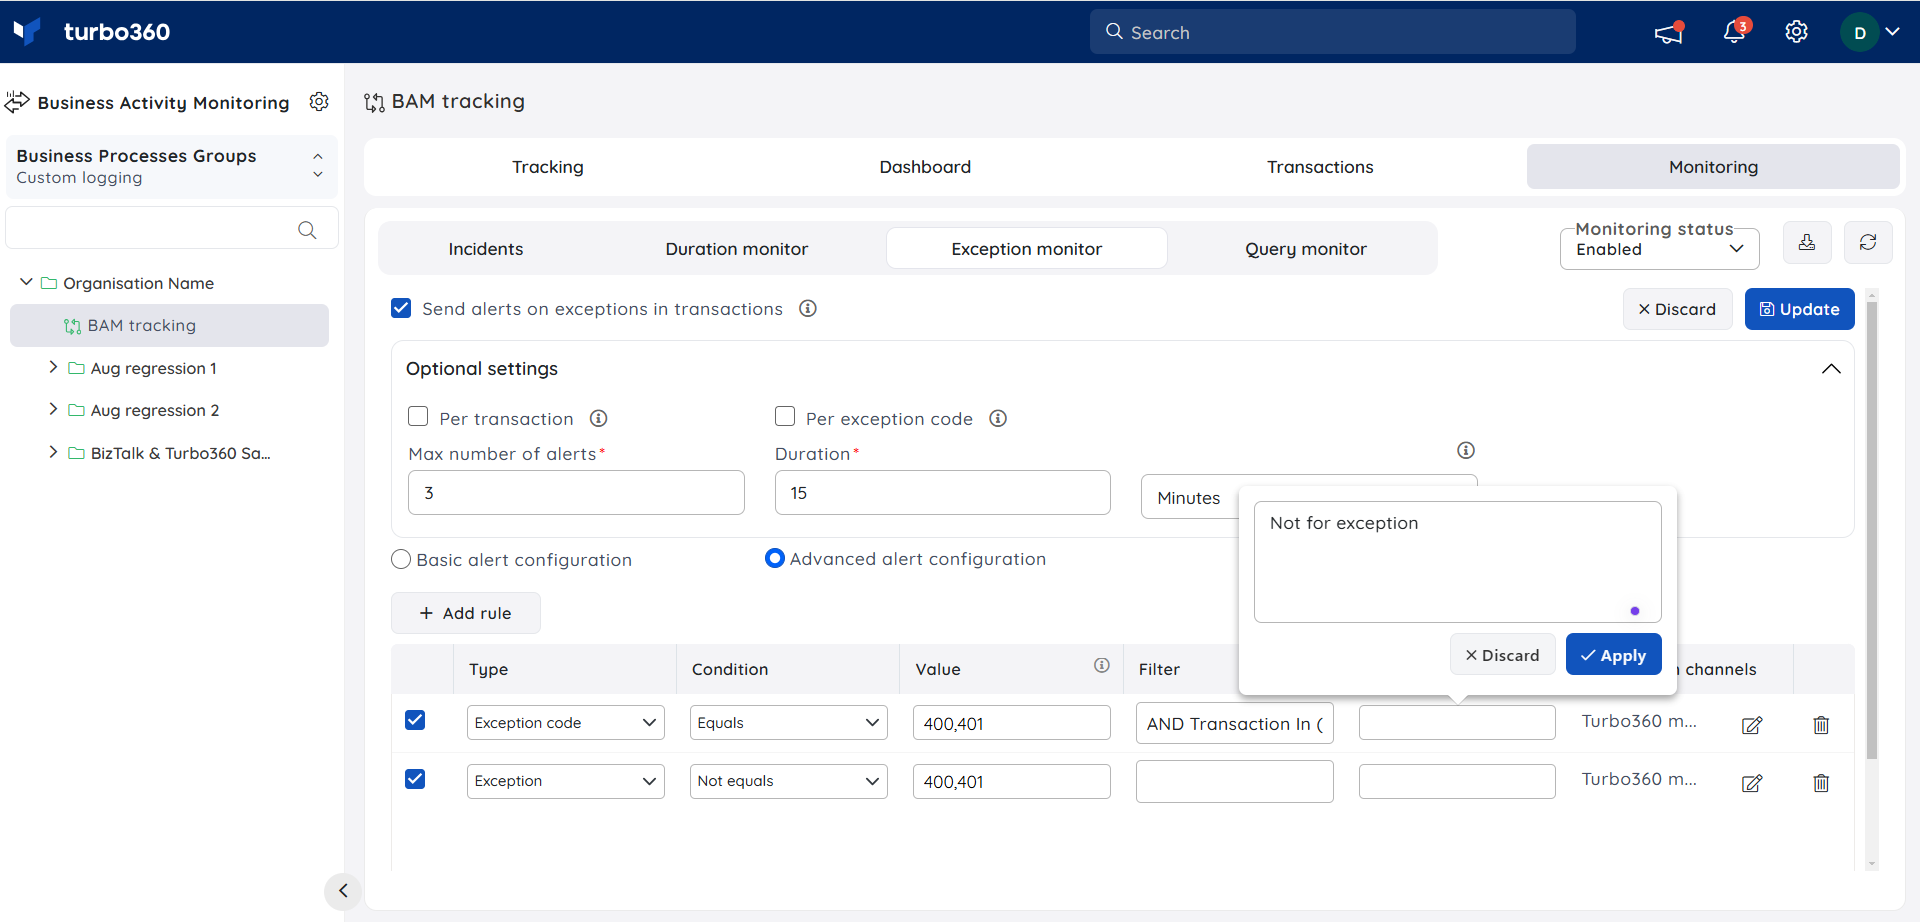Open Condition dropdown showing Equals
Screen dimensions: 1920x922
tap(788, 723)
